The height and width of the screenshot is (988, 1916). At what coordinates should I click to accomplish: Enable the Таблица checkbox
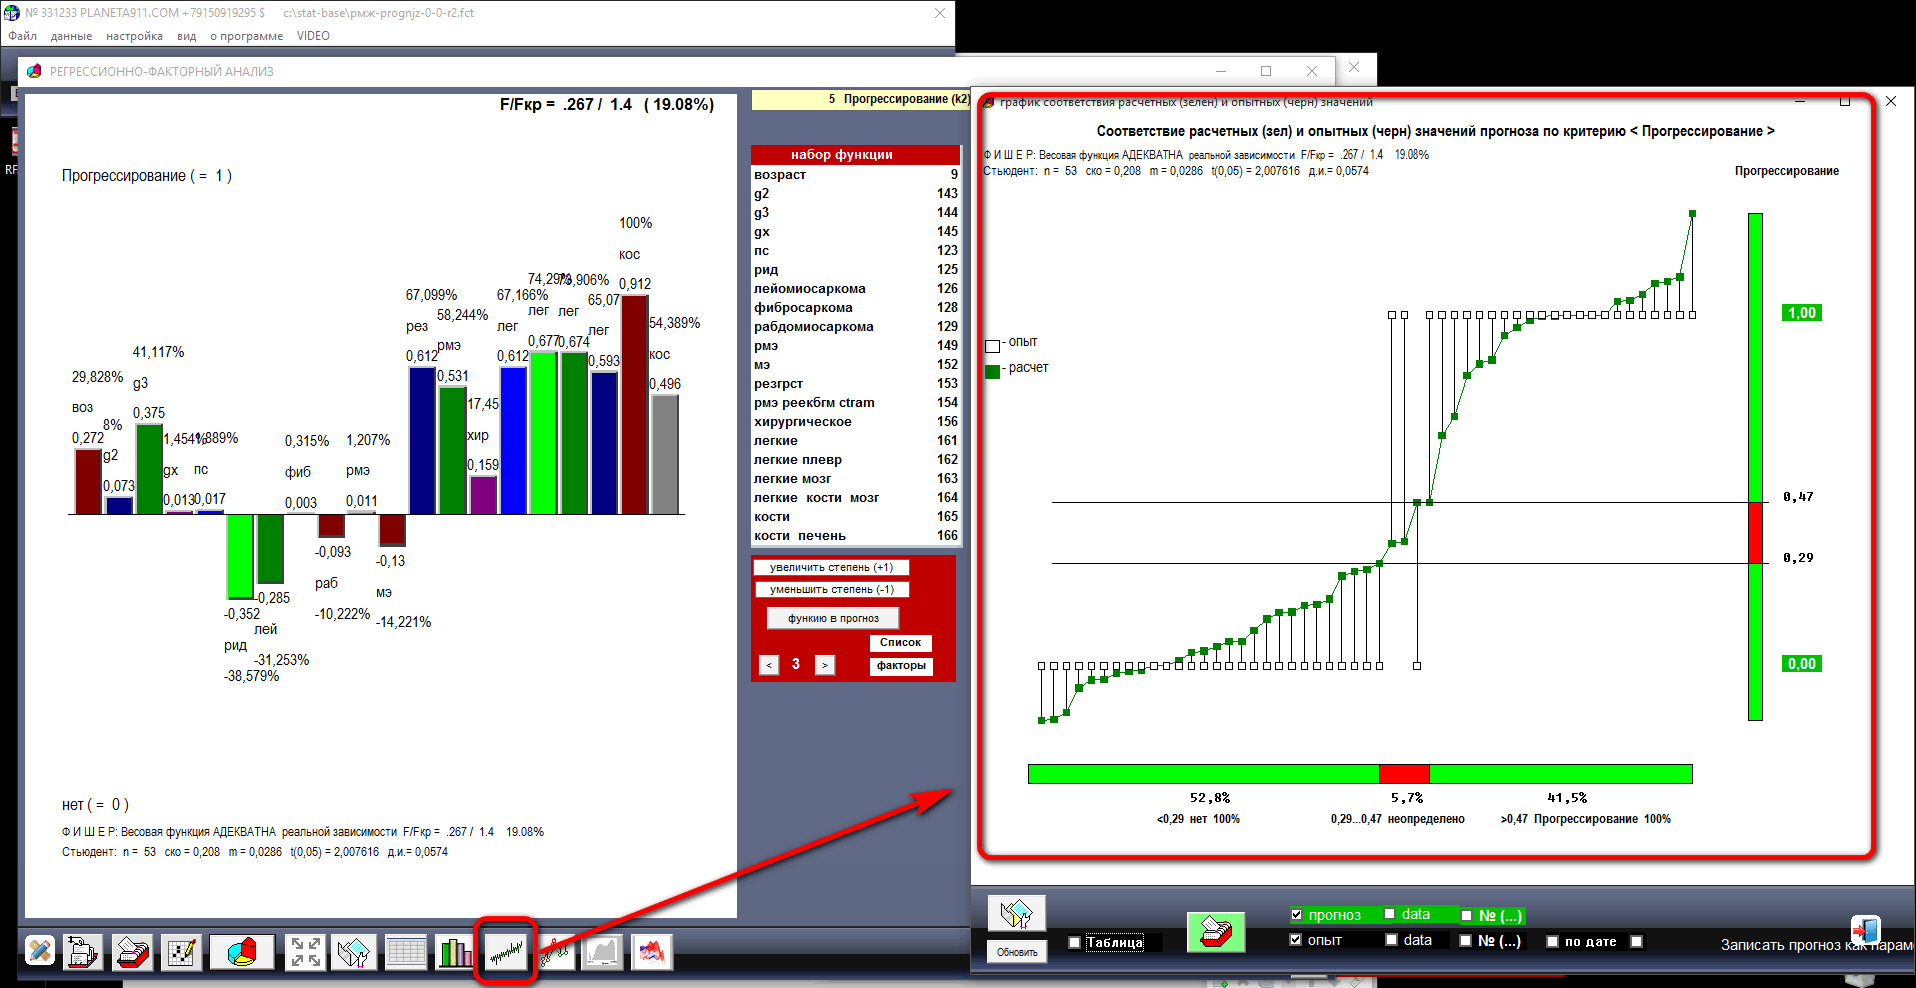1074,942
